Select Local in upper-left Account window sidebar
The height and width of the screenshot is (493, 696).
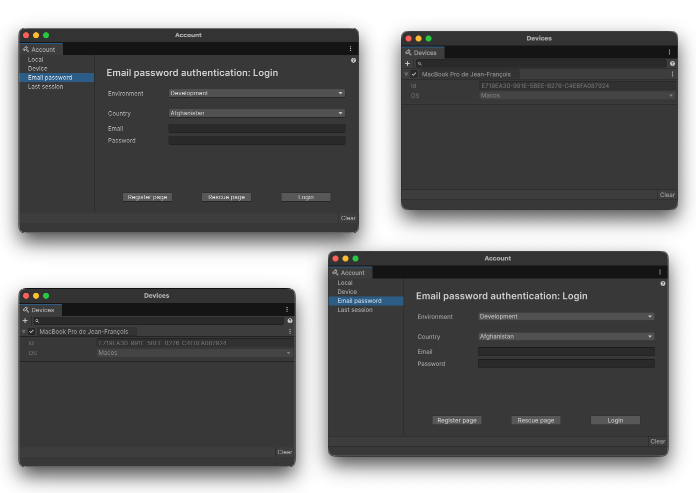point(36,59)
